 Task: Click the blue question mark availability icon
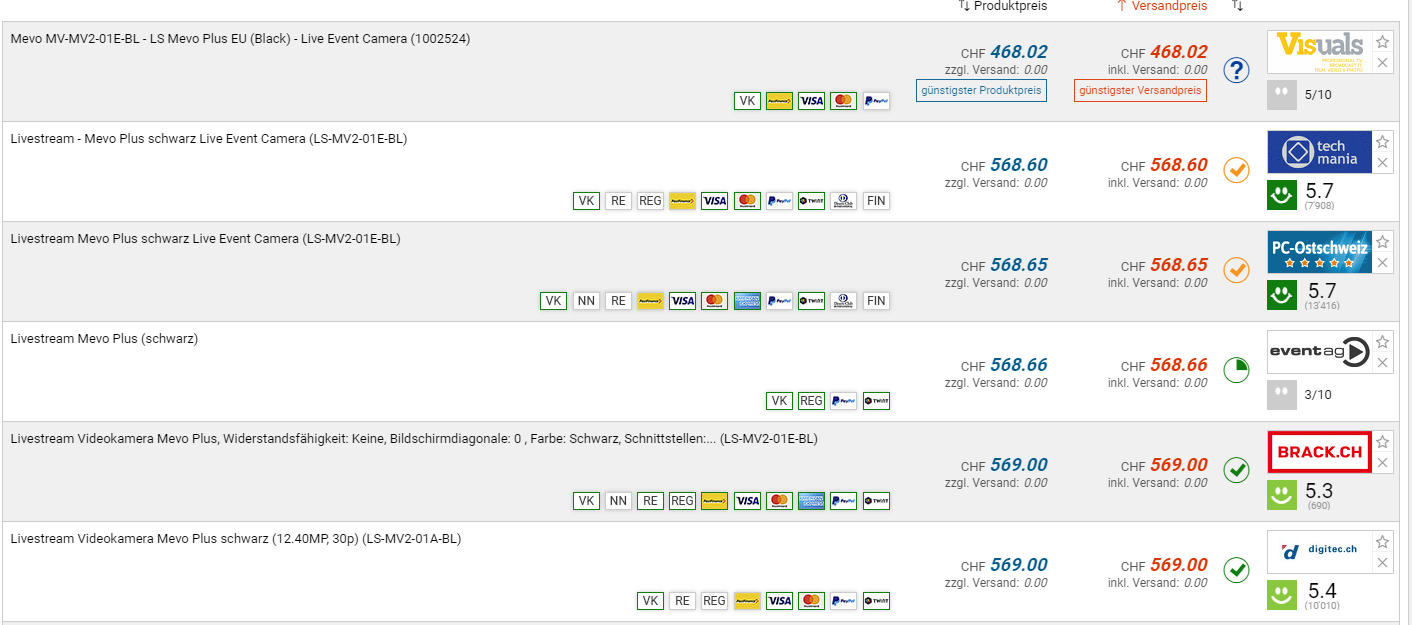pos(1237,70)
